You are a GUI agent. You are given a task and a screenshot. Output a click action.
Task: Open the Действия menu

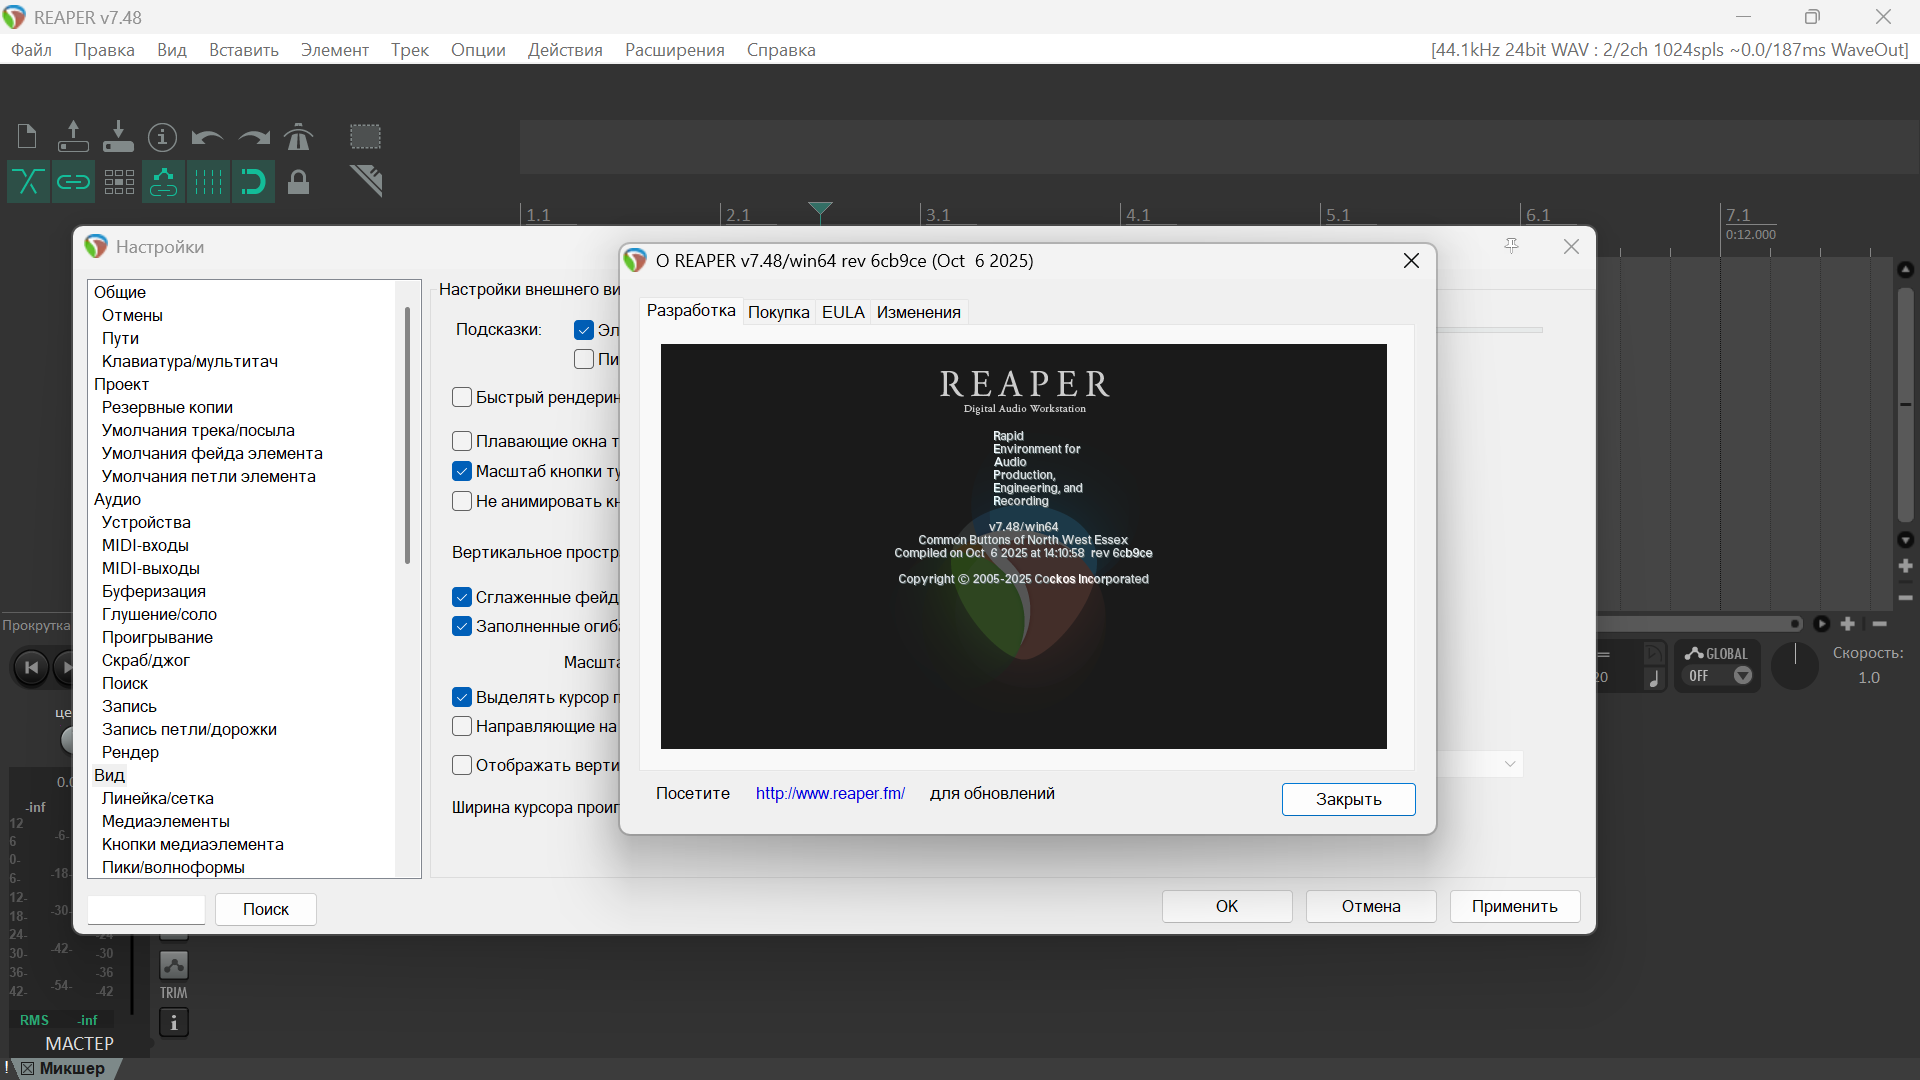tap(565, 50)
